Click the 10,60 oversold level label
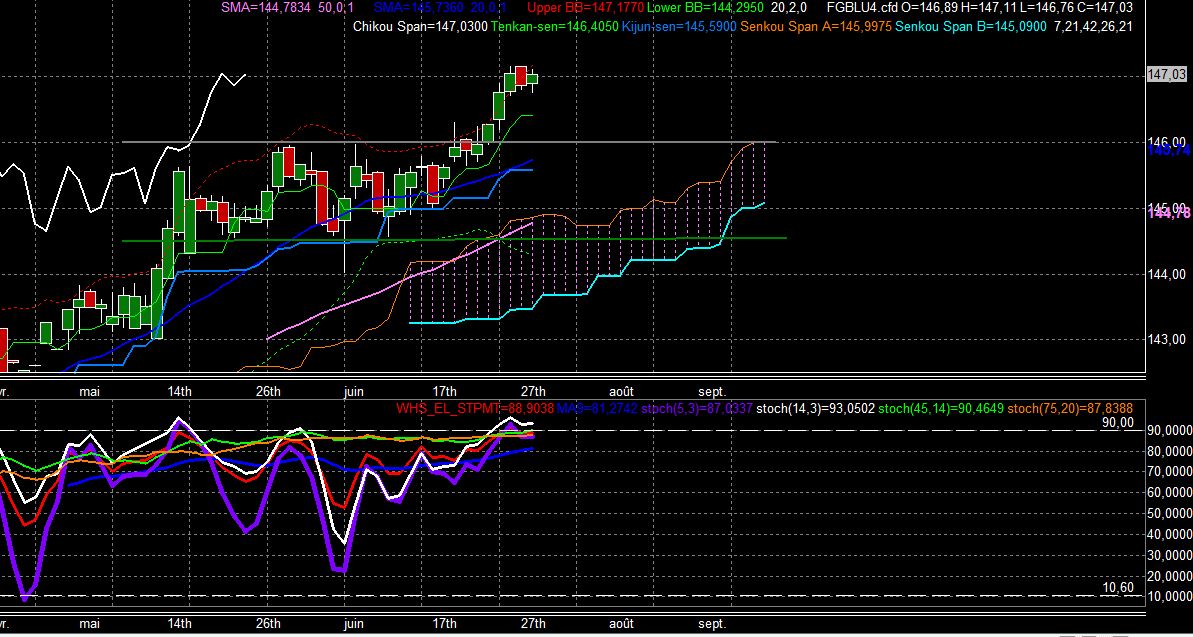 tap(1118, 588)
